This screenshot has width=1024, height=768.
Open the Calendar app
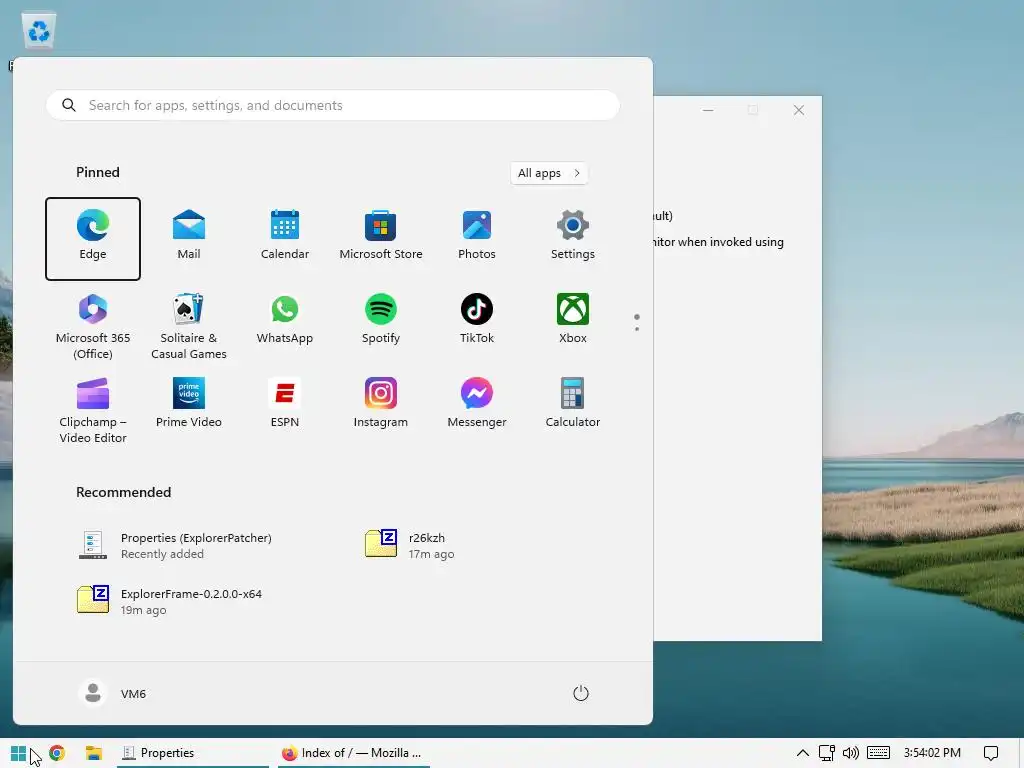[x=285, y=238]
